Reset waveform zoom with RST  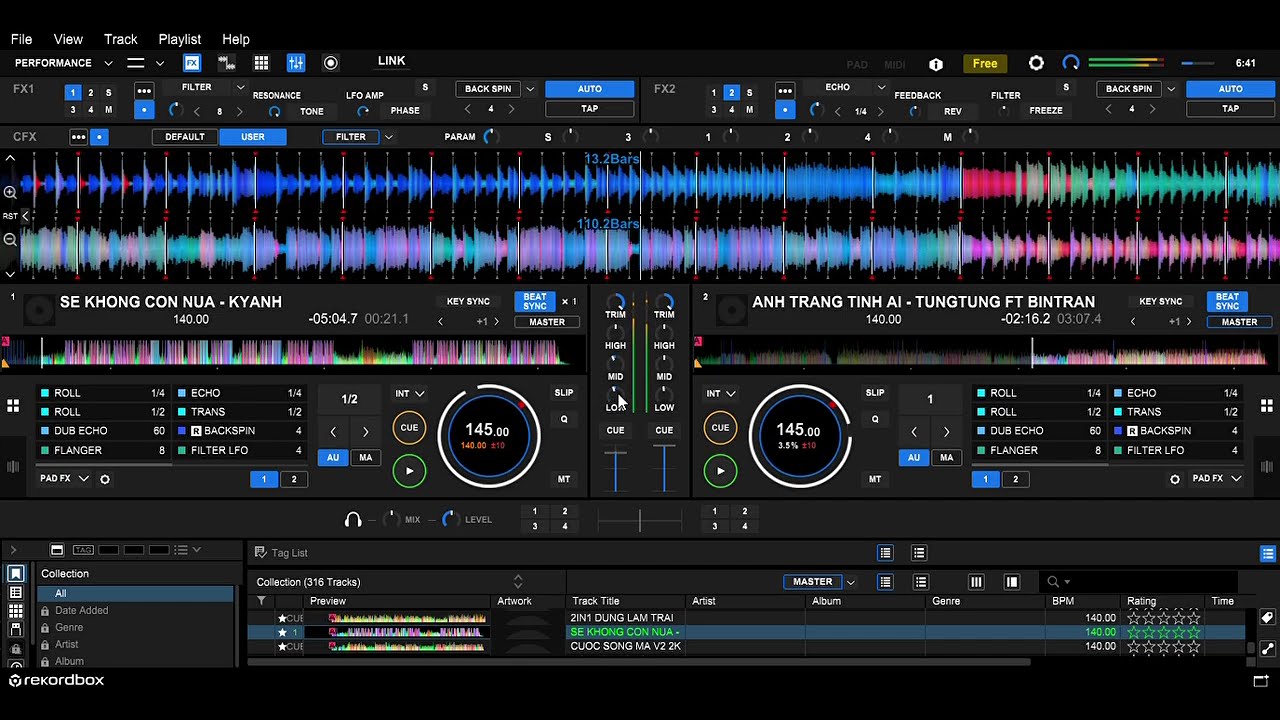tap(10, 216)
